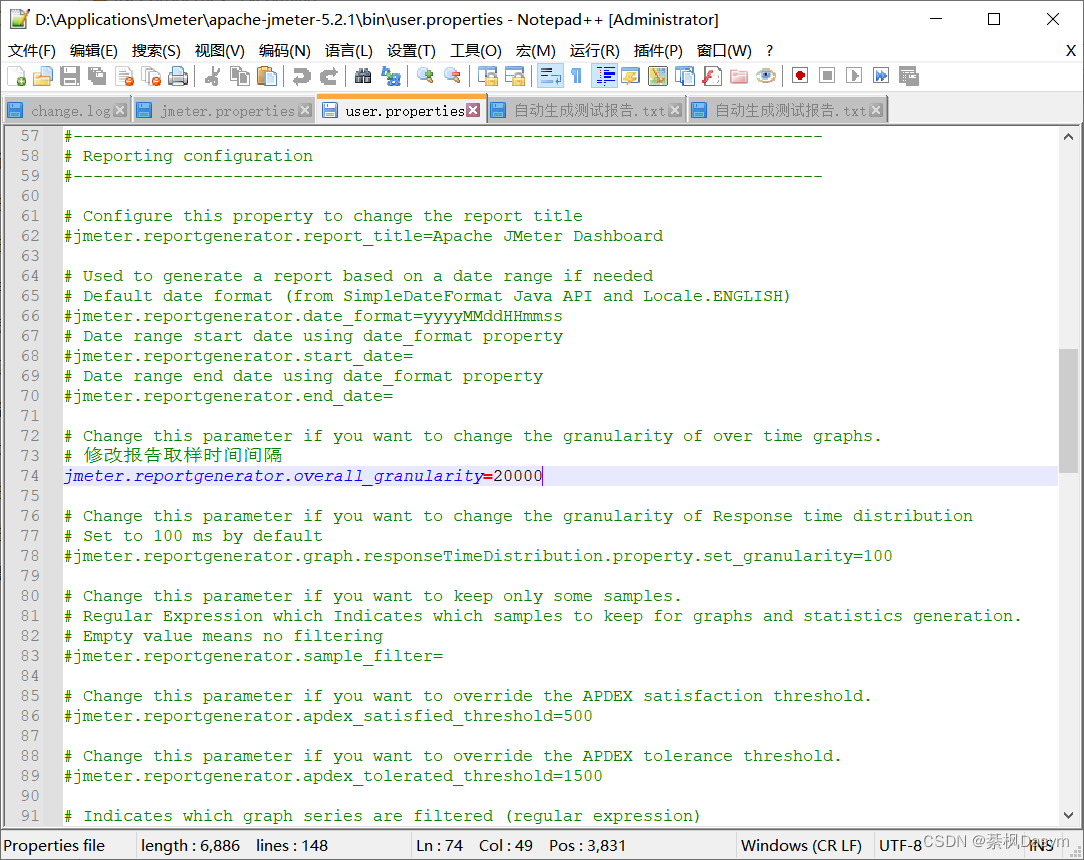Toggle Folder as Workspace panel
The image size is (1084, 860).
pyautogui.click(x=738, y=76)
